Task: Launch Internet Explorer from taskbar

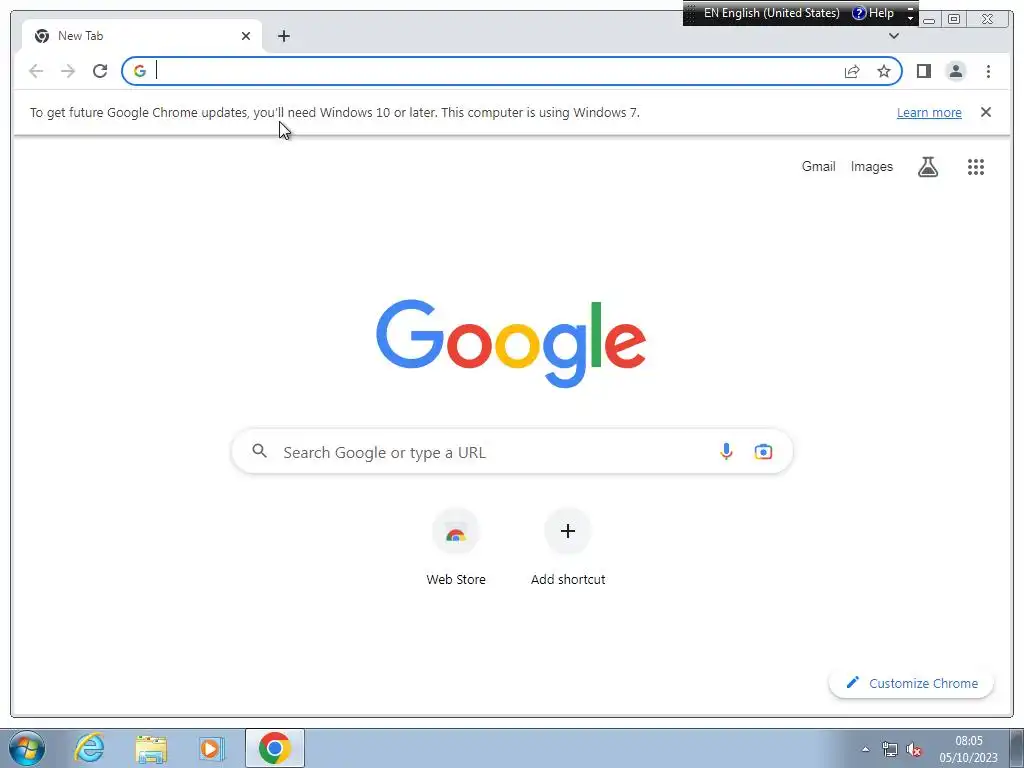Action: point(89,748)
